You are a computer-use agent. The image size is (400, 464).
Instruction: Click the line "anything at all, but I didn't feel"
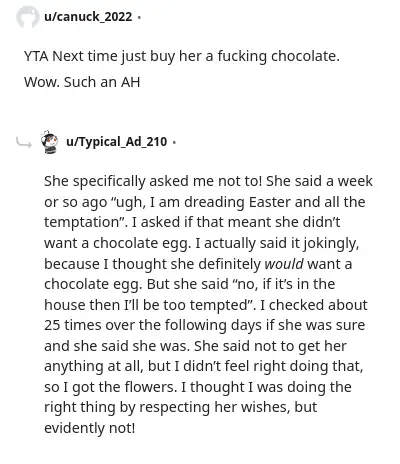[203, 366]
